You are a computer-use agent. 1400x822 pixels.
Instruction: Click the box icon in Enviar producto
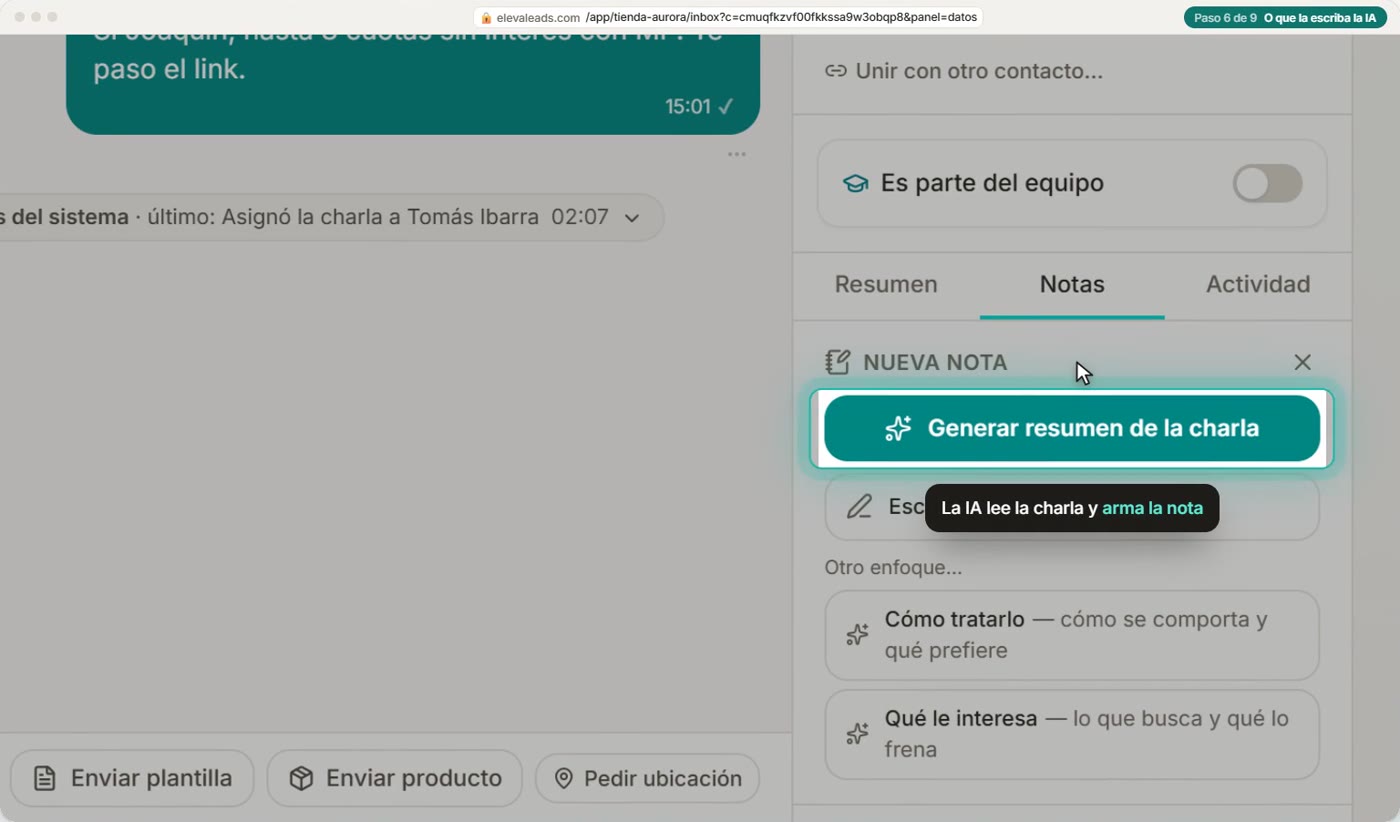[301, 778]
